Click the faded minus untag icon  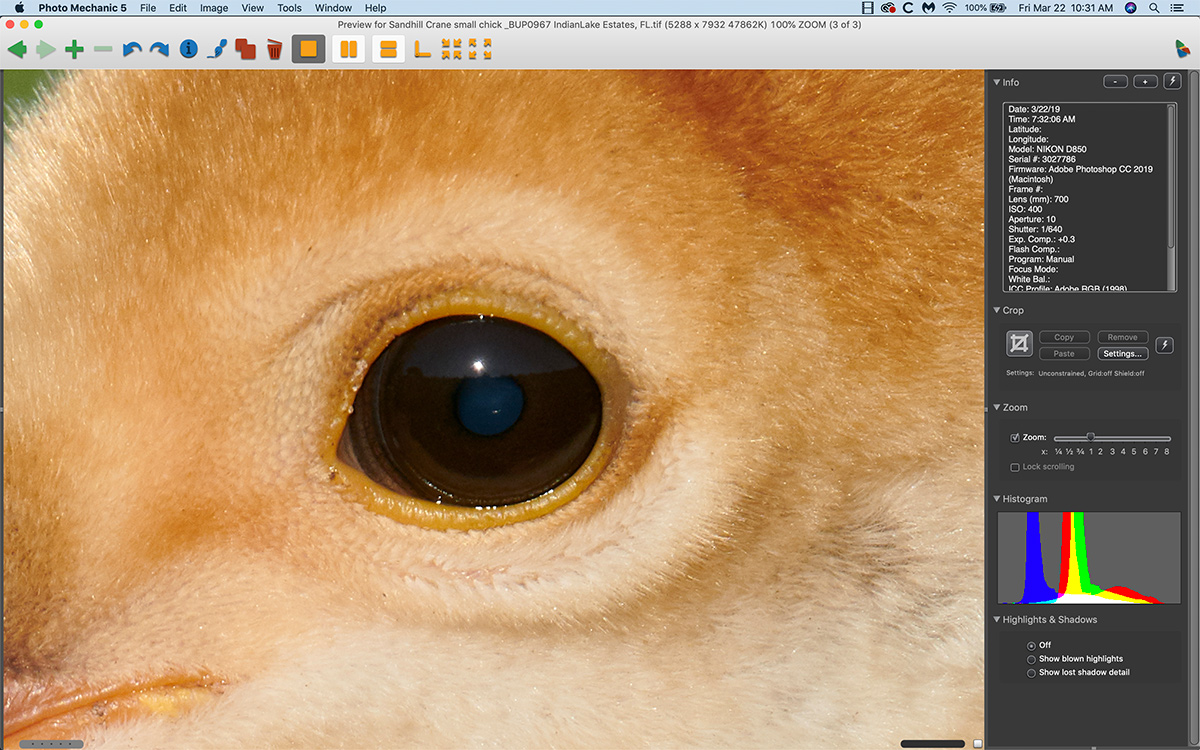(x=103, y=49)
